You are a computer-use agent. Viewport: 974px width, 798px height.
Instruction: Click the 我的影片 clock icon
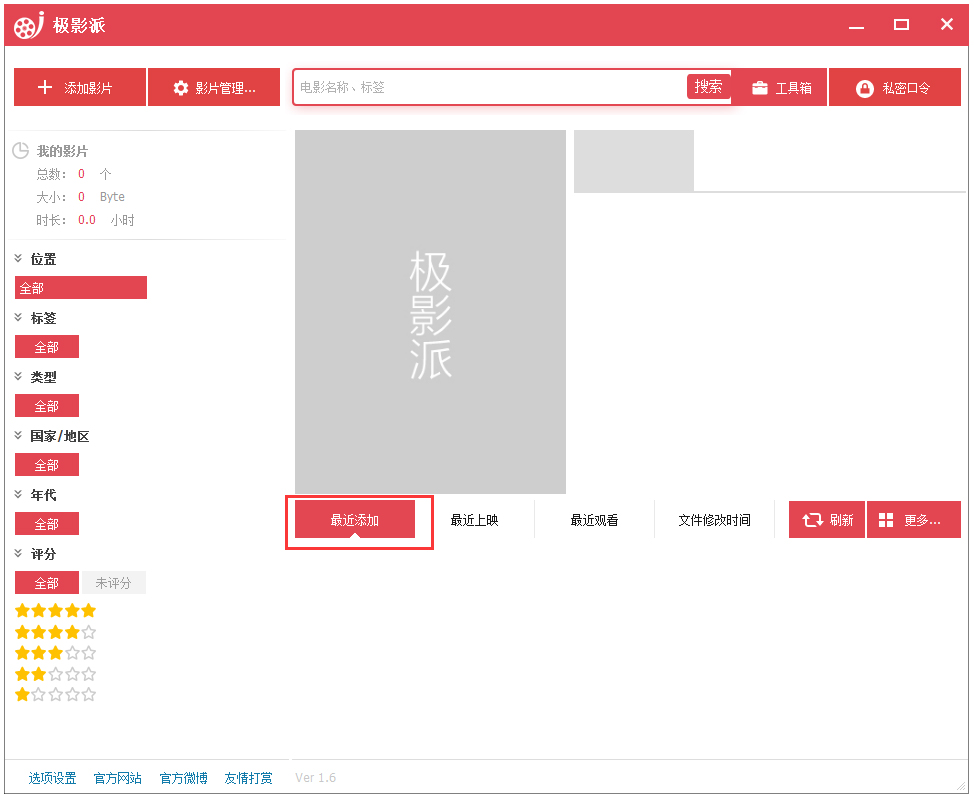click(22, 150)
